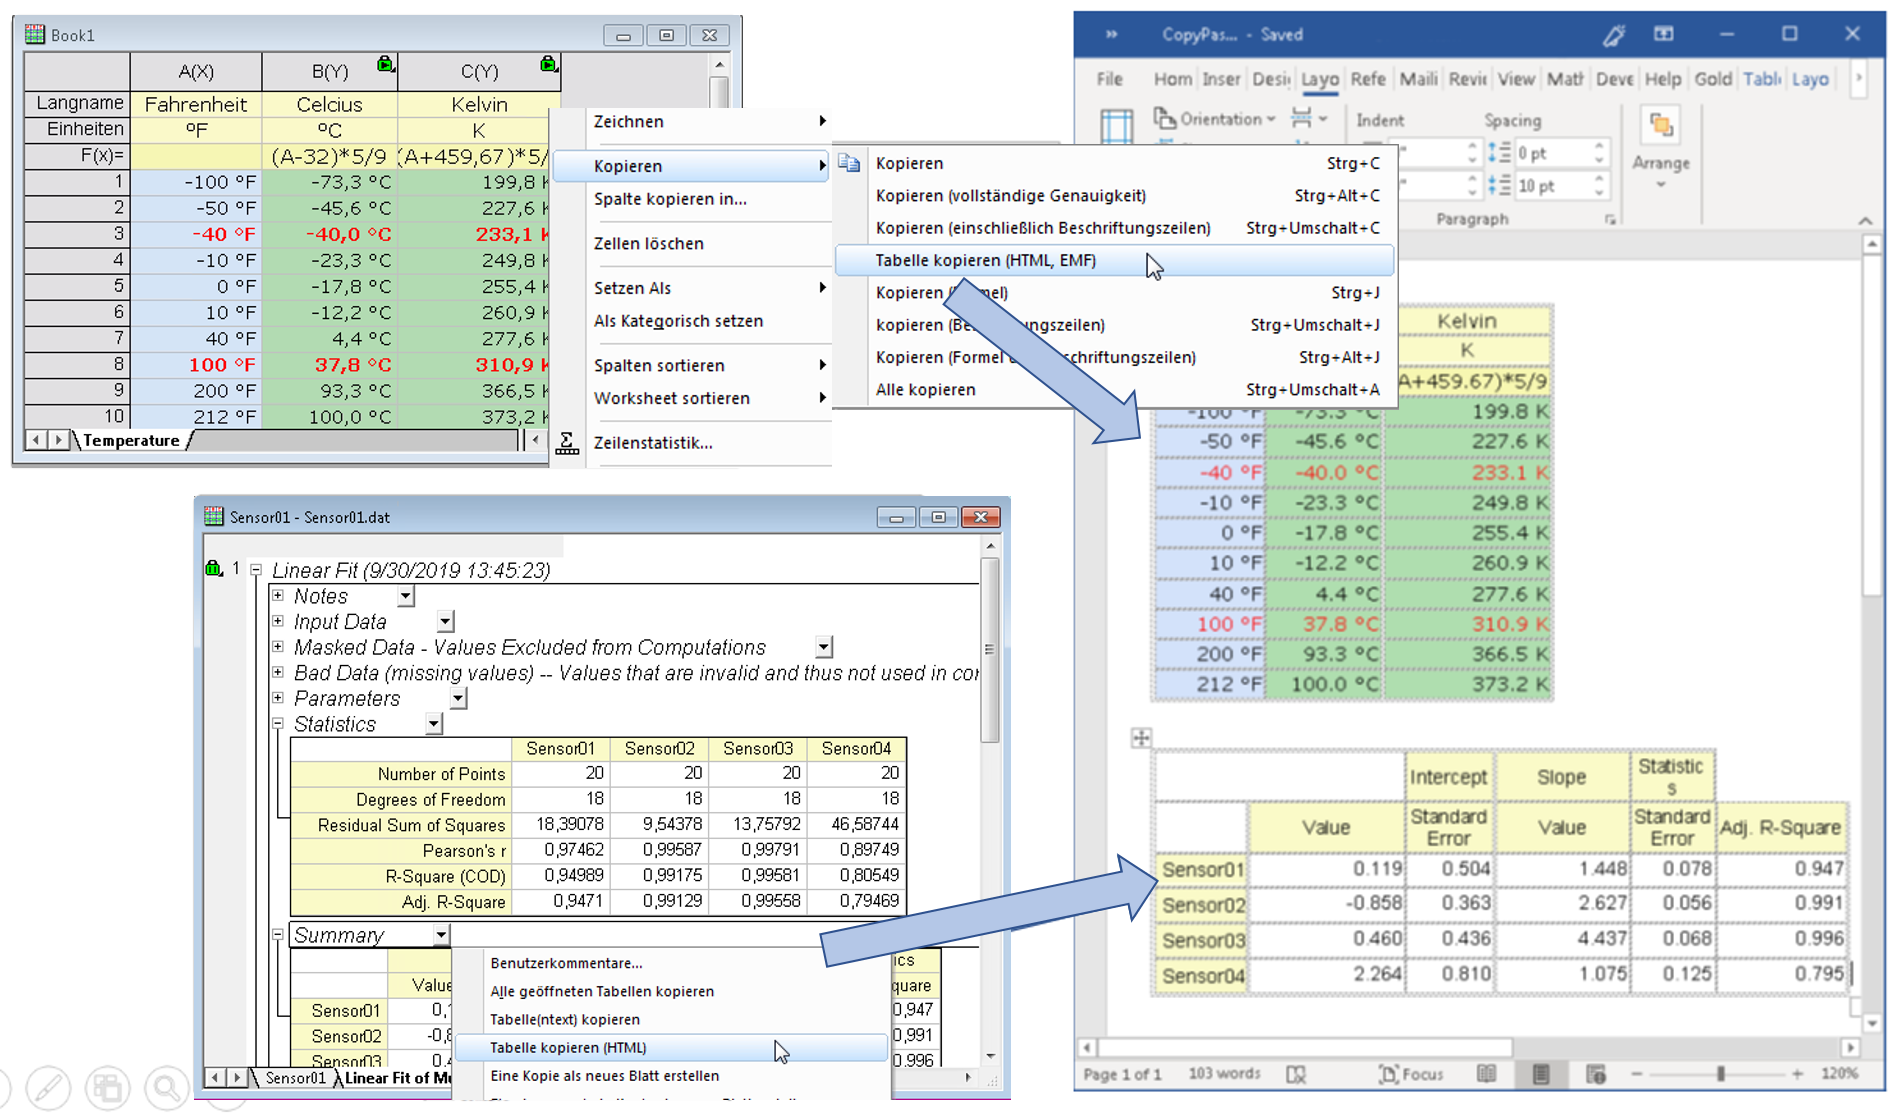1894x1115 pixels.
Task: Collapse the Summary node
Action: tap(278, 935)
